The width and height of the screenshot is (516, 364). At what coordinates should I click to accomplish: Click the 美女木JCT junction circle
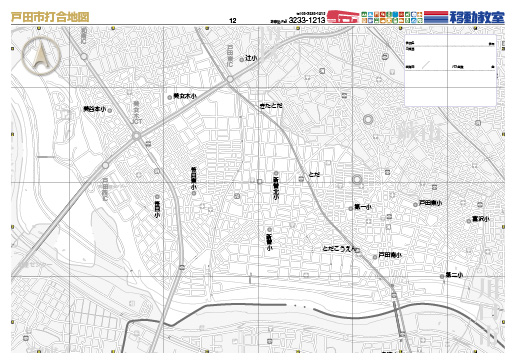click(136, 136)
